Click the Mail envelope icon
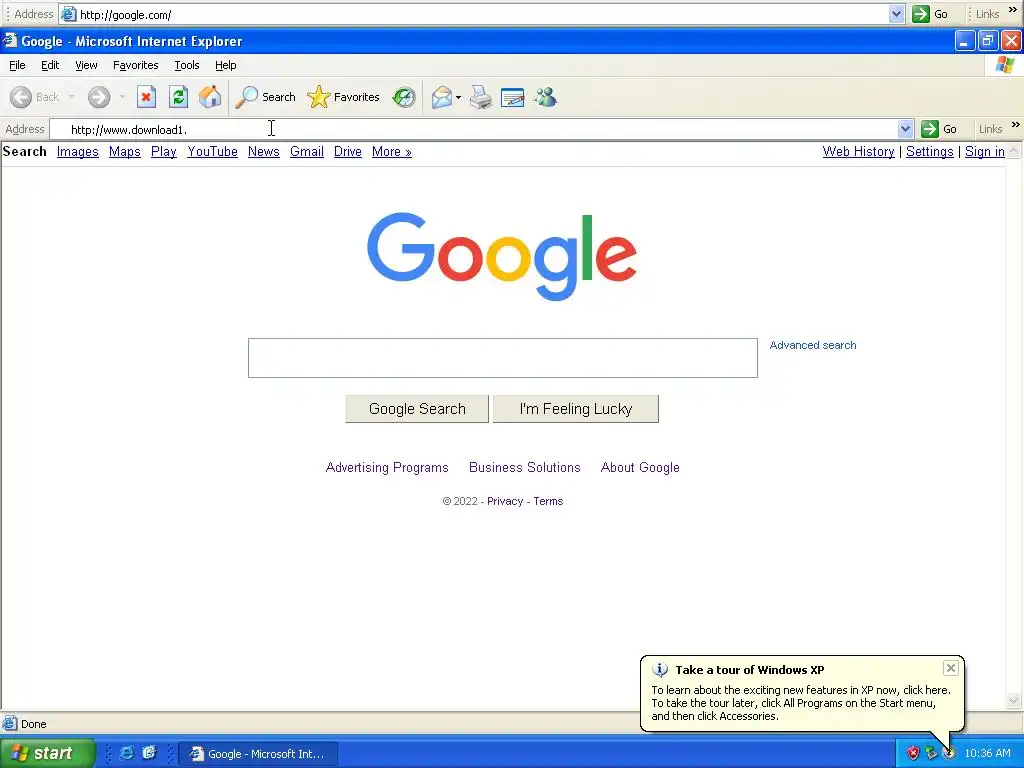The height and width of the screenshot is (768, 1024). coord(441,97)
